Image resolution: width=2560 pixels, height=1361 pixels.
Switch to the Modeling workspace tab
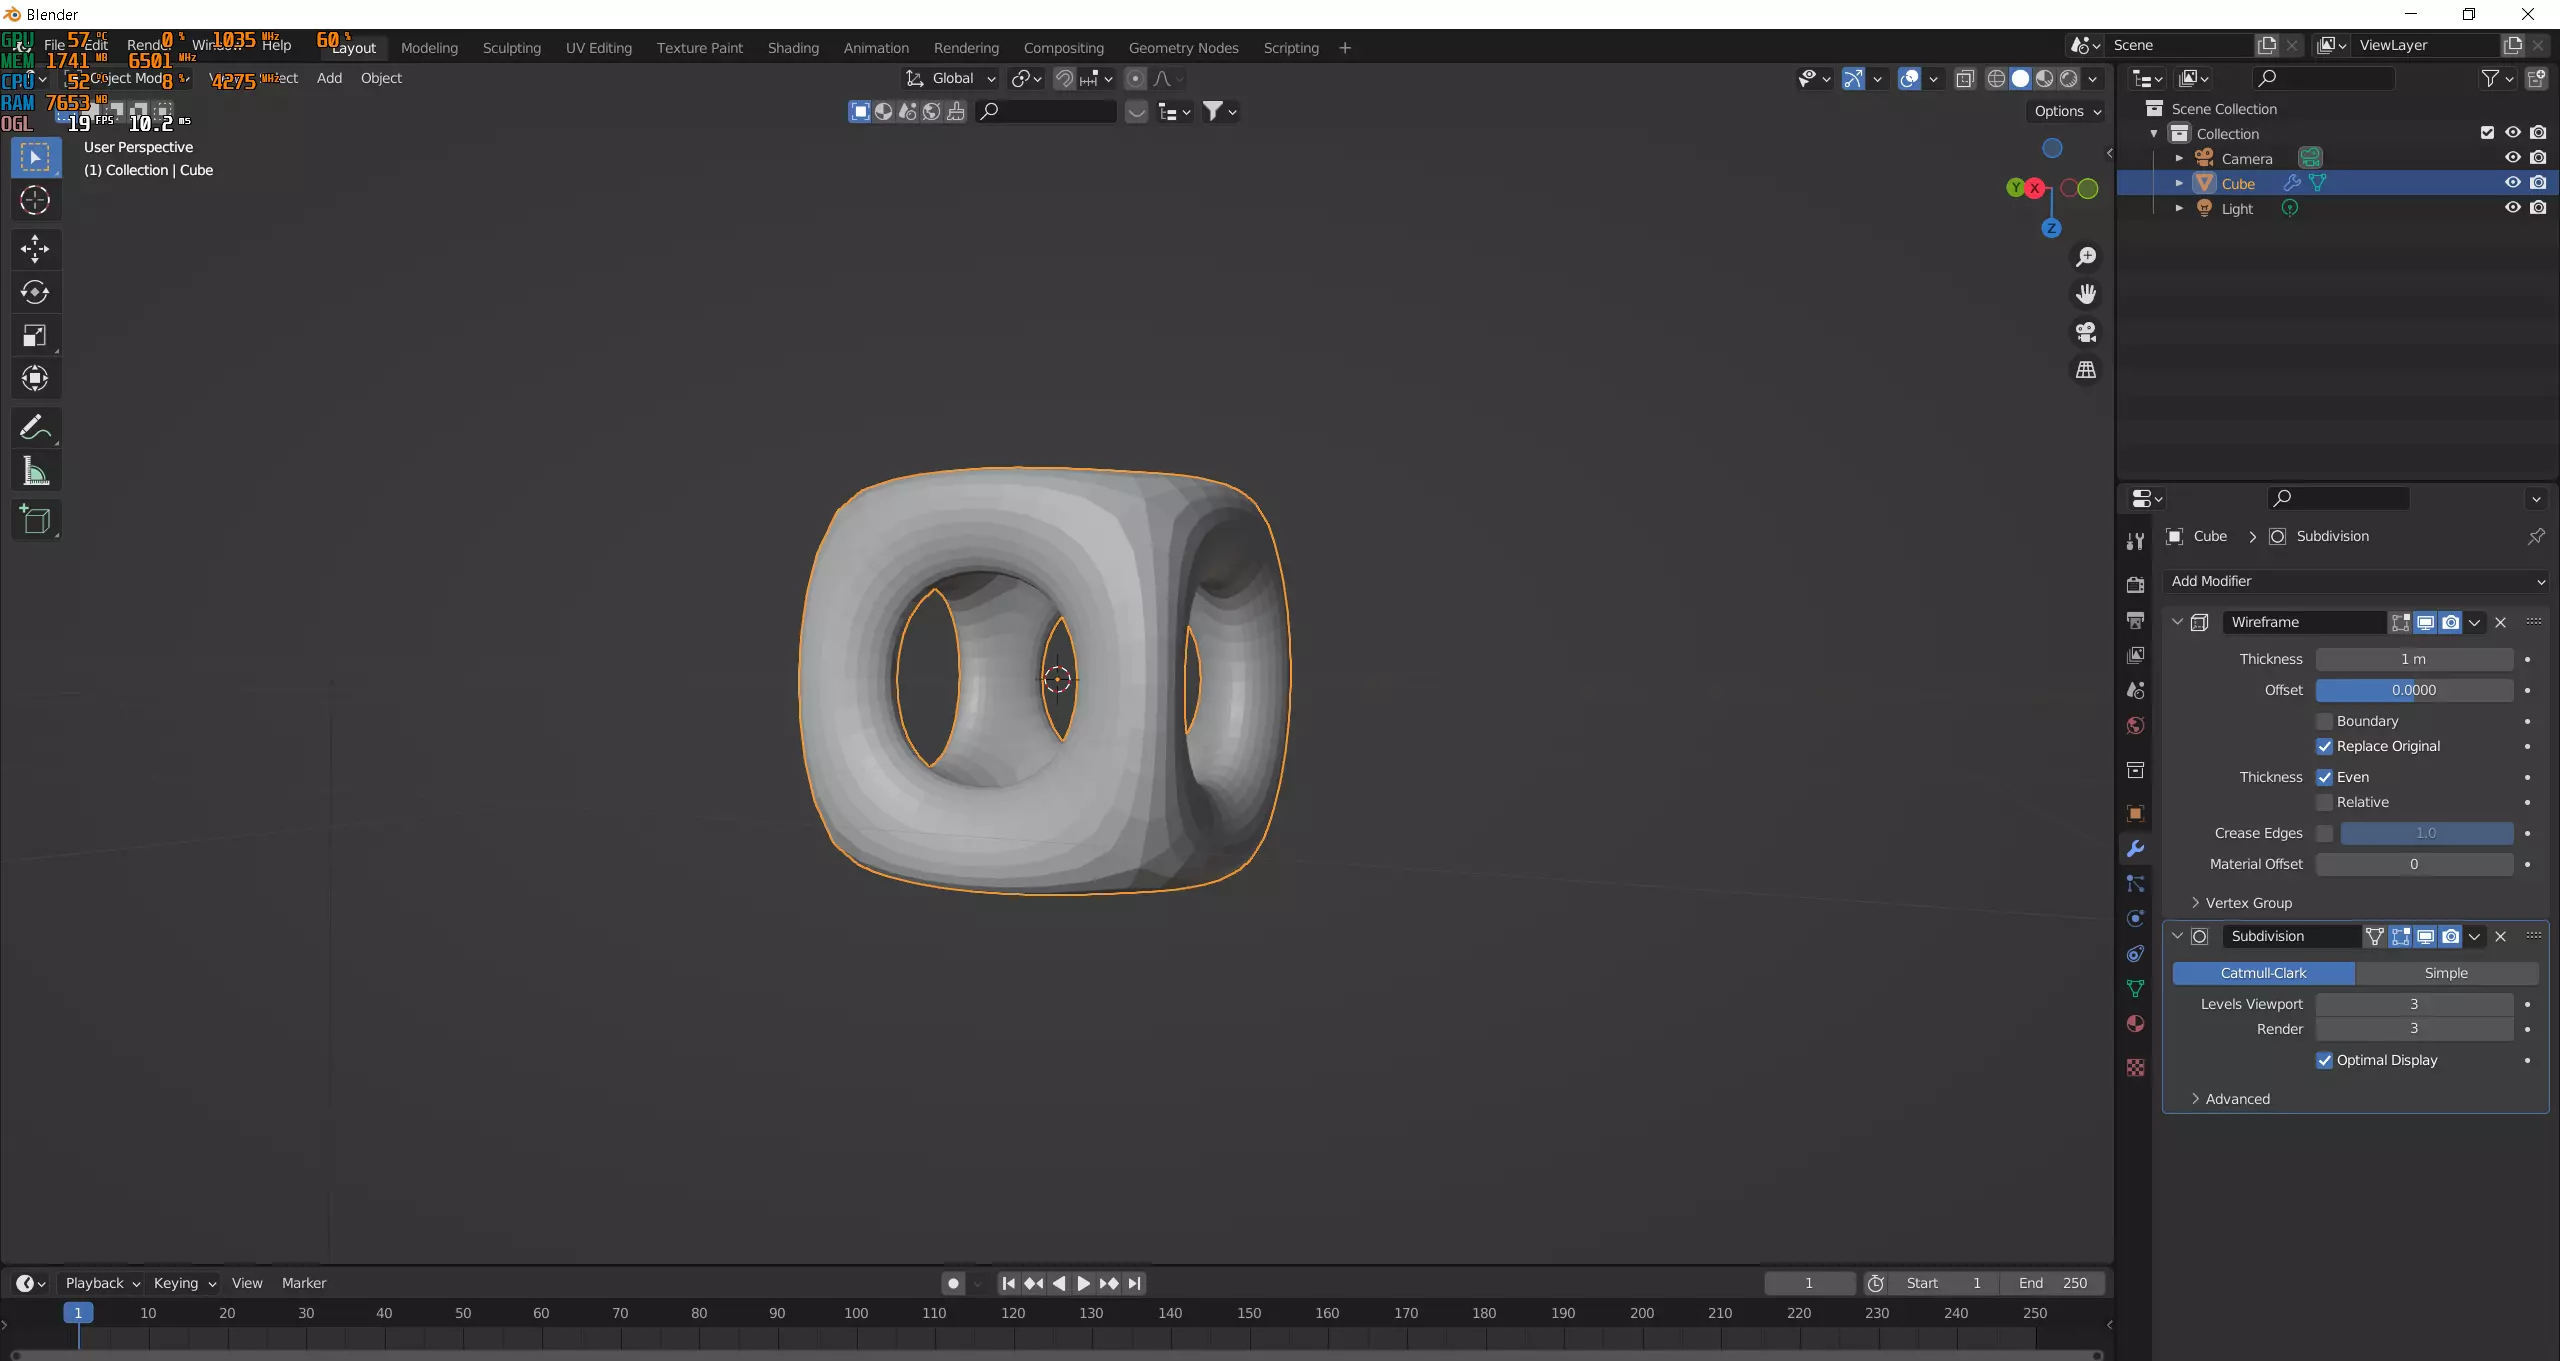tap(429, 48)
